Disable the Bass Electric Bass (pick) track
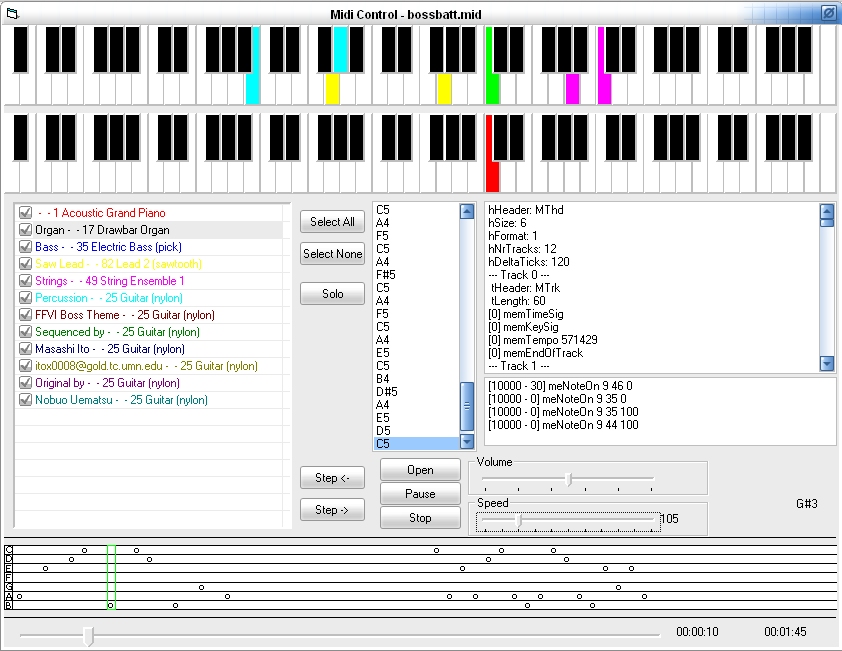 point(25,247)
